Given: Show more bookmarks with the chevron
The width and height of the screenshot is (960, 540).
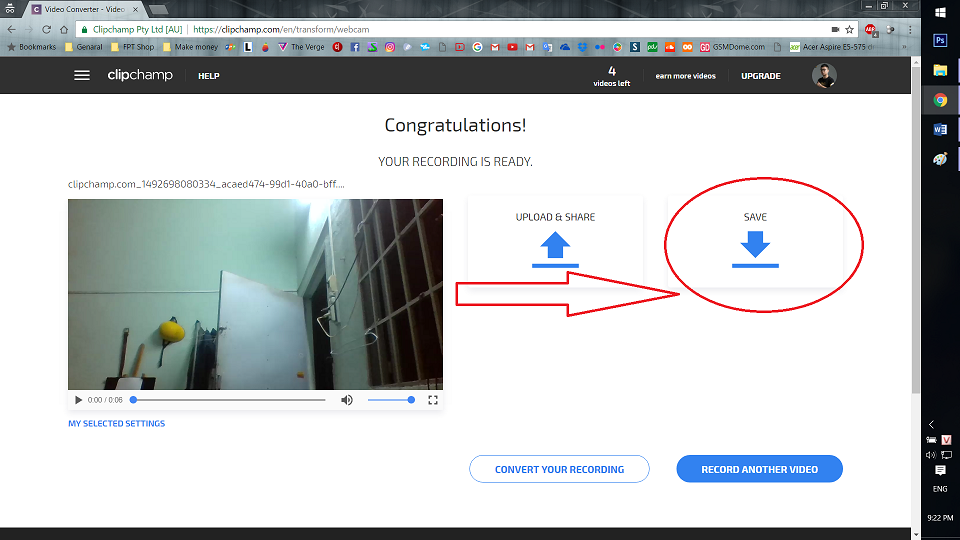Looking at the screenshot, I should [904, 47].
